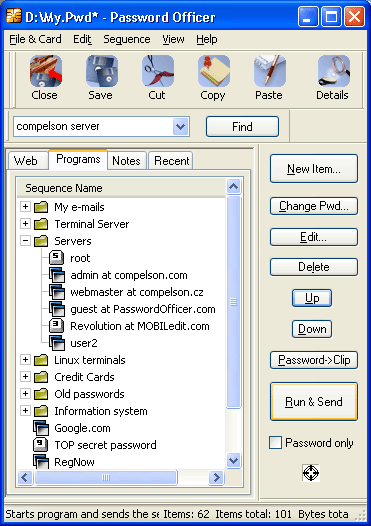
Task: Expand the Information system folder
Action: pos(25,410)
